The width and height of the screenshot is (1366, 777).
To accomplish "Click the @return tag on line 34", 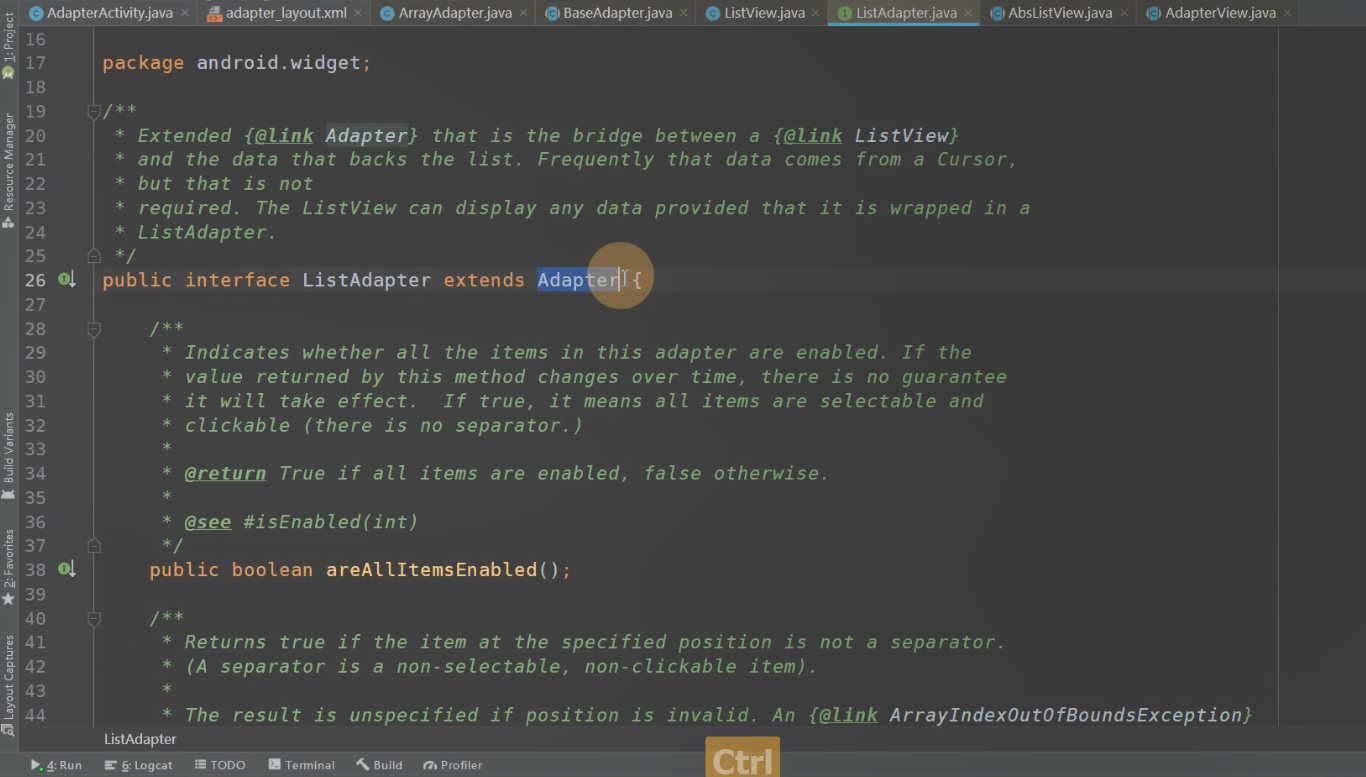I will coord(225,473).
